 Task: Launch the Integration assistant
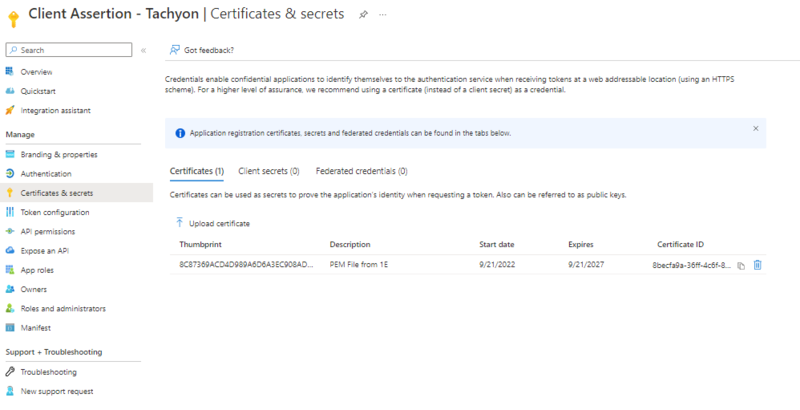[56, 110]
